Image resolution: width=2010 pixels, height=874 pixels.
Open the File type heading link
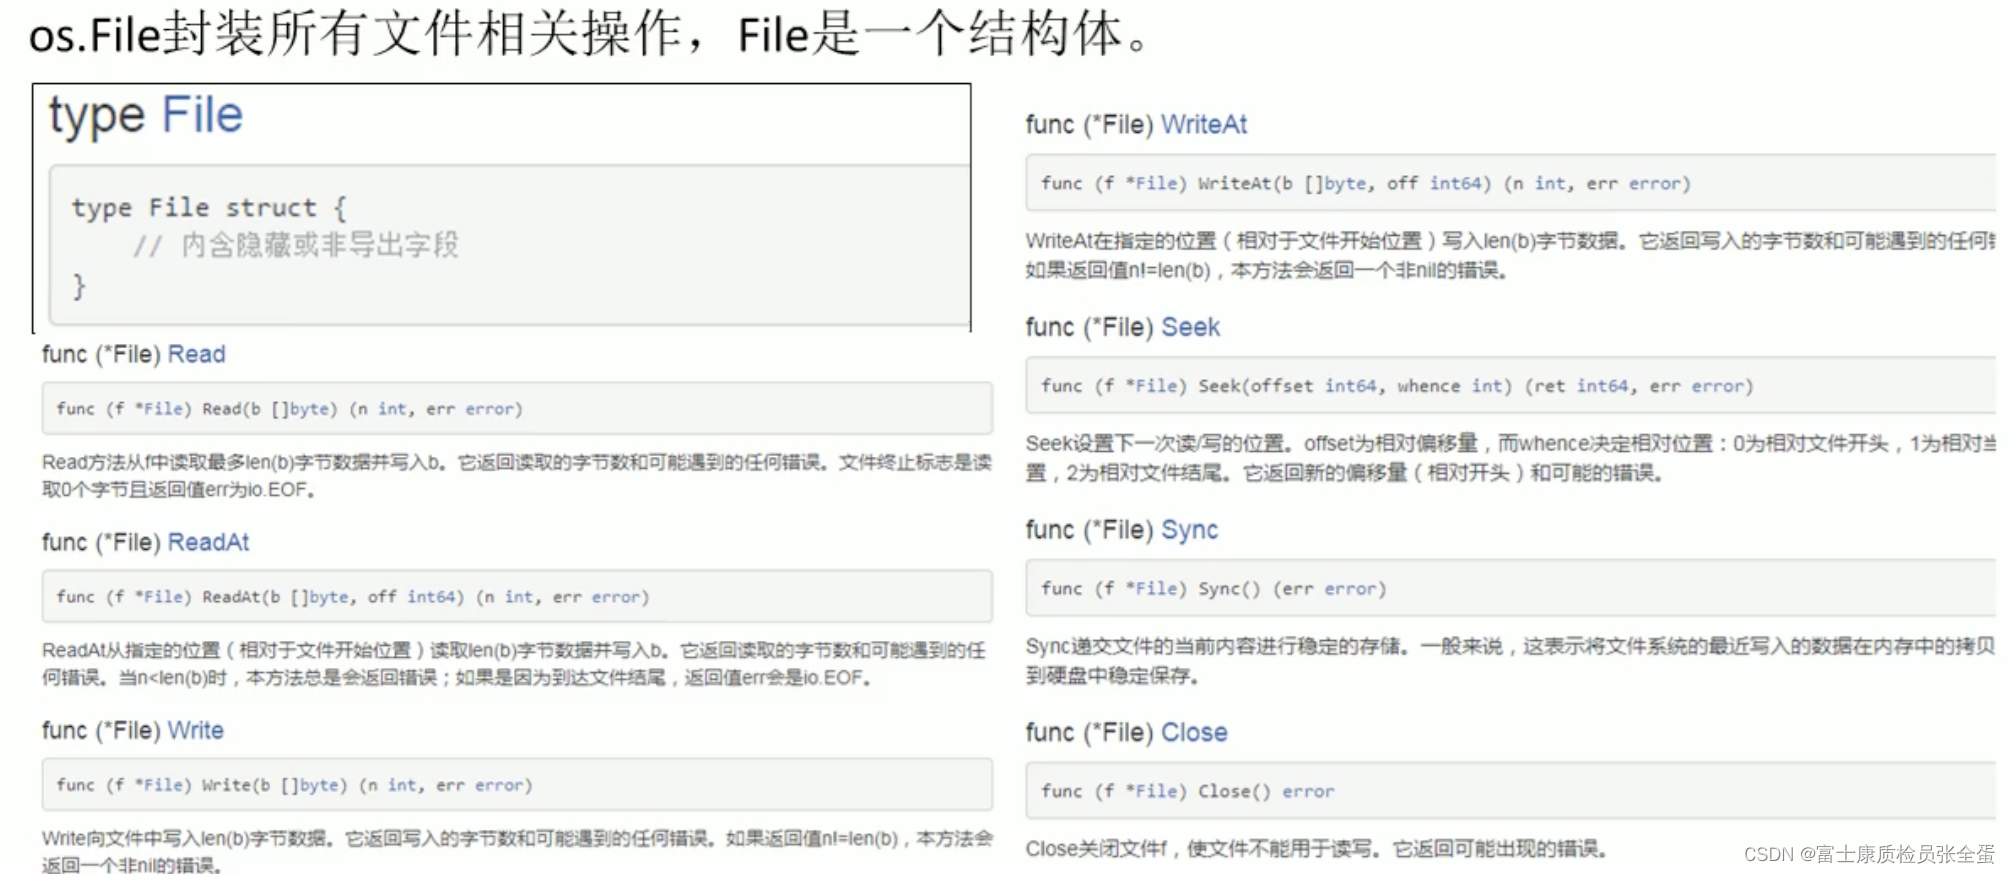coord(202,115)
